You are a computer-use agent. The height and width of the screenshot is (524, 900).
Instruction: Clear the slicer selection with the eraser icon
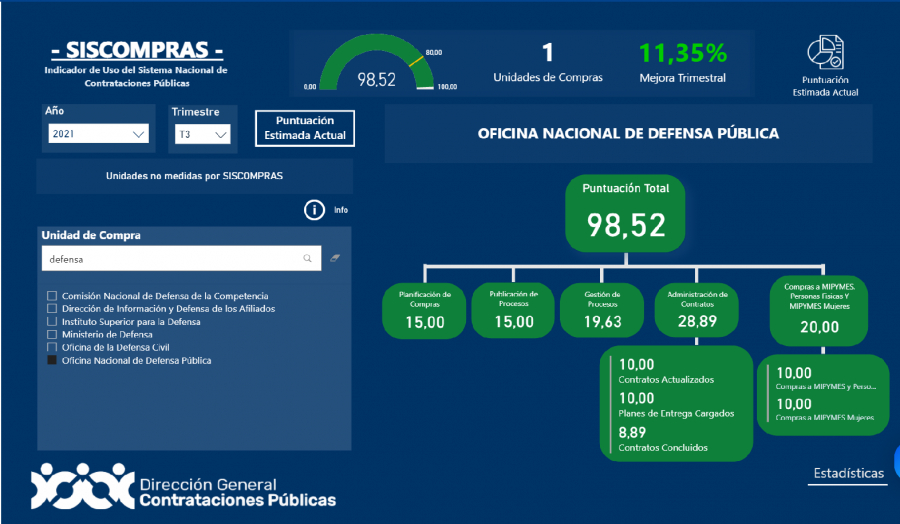(335, 258)
